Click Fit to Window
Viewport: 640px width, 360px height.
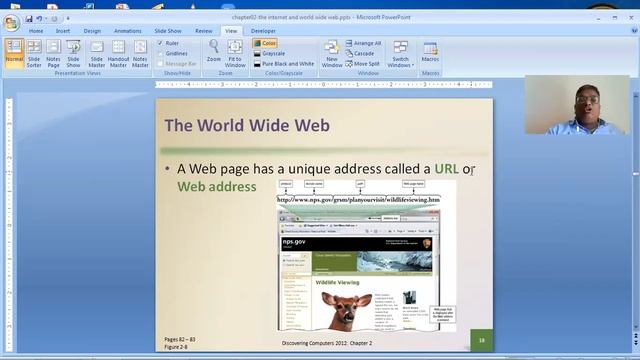pos(235,53)
